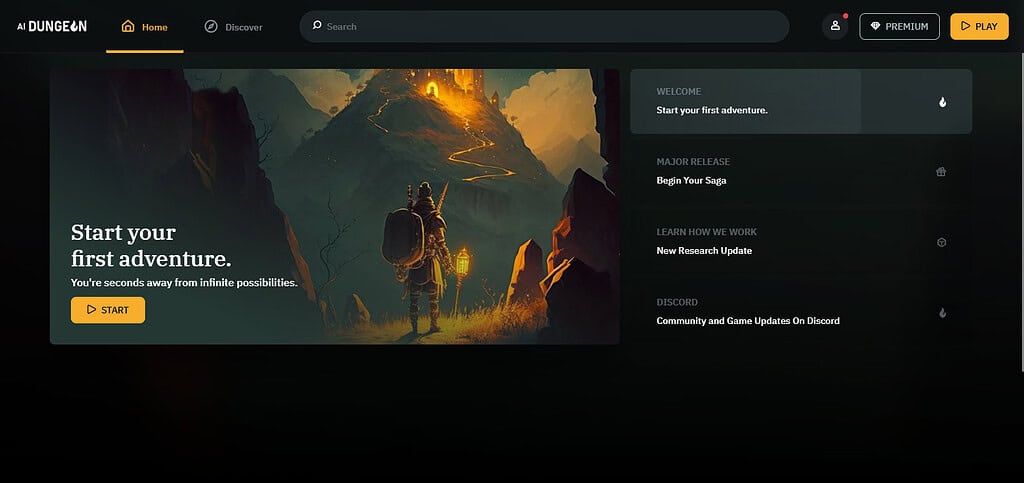The height and width of the screenshot is (483, 1024).
Task: Open the user profile icon
Action: (x=835, y=26)
